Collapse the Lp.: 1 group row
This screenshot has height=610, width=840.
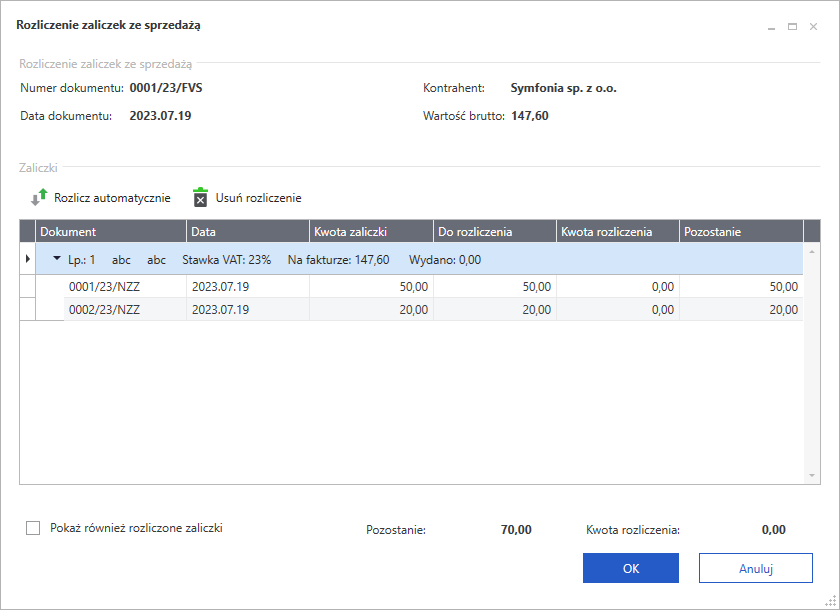[x=57, y=259]
